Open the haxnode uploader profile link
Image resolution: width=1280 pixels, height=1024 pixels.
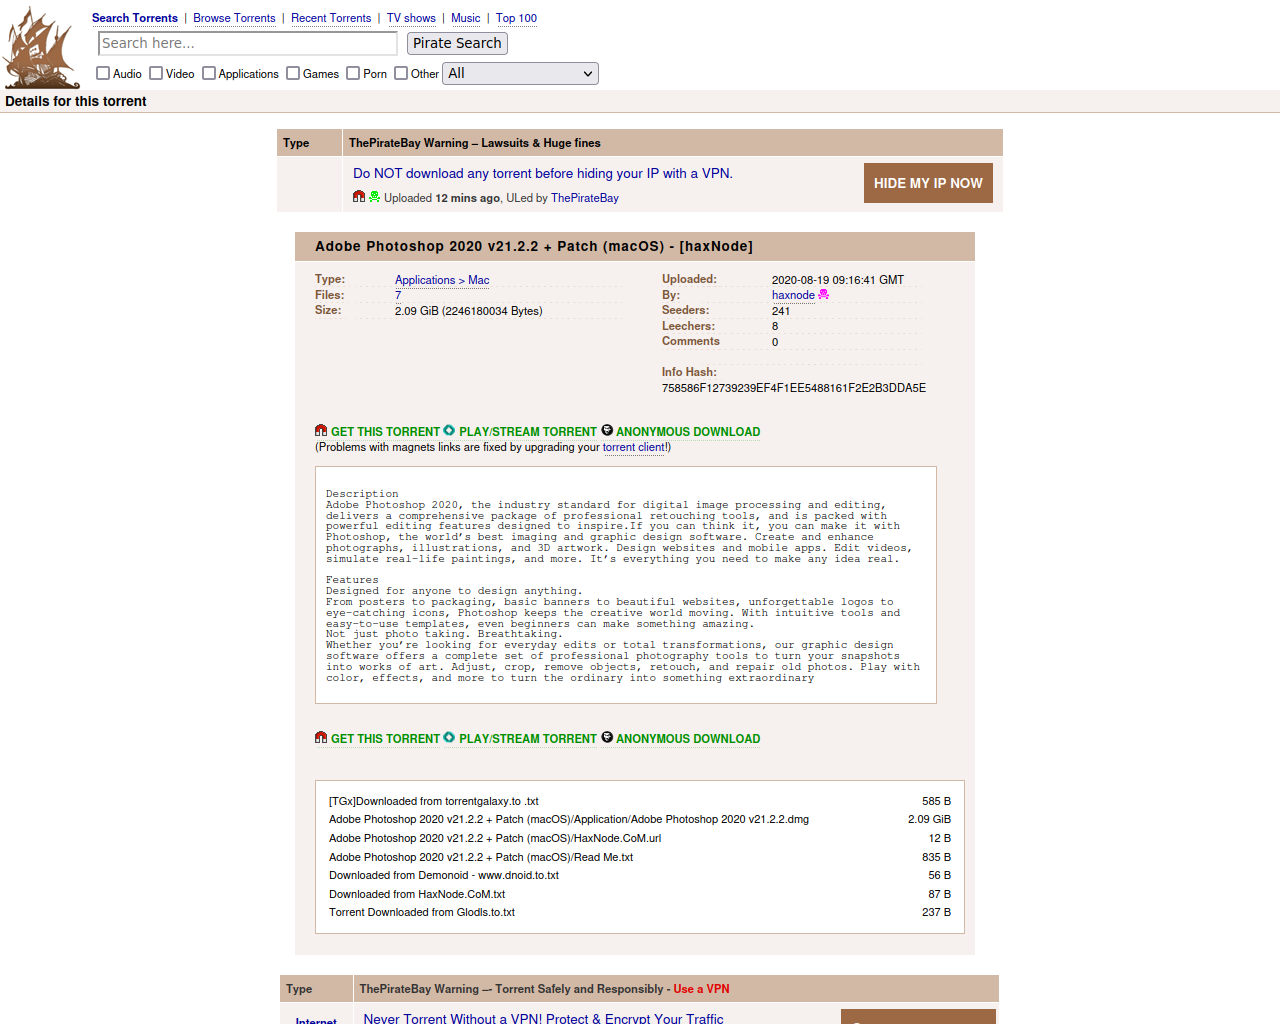click(x=793, y=295)
